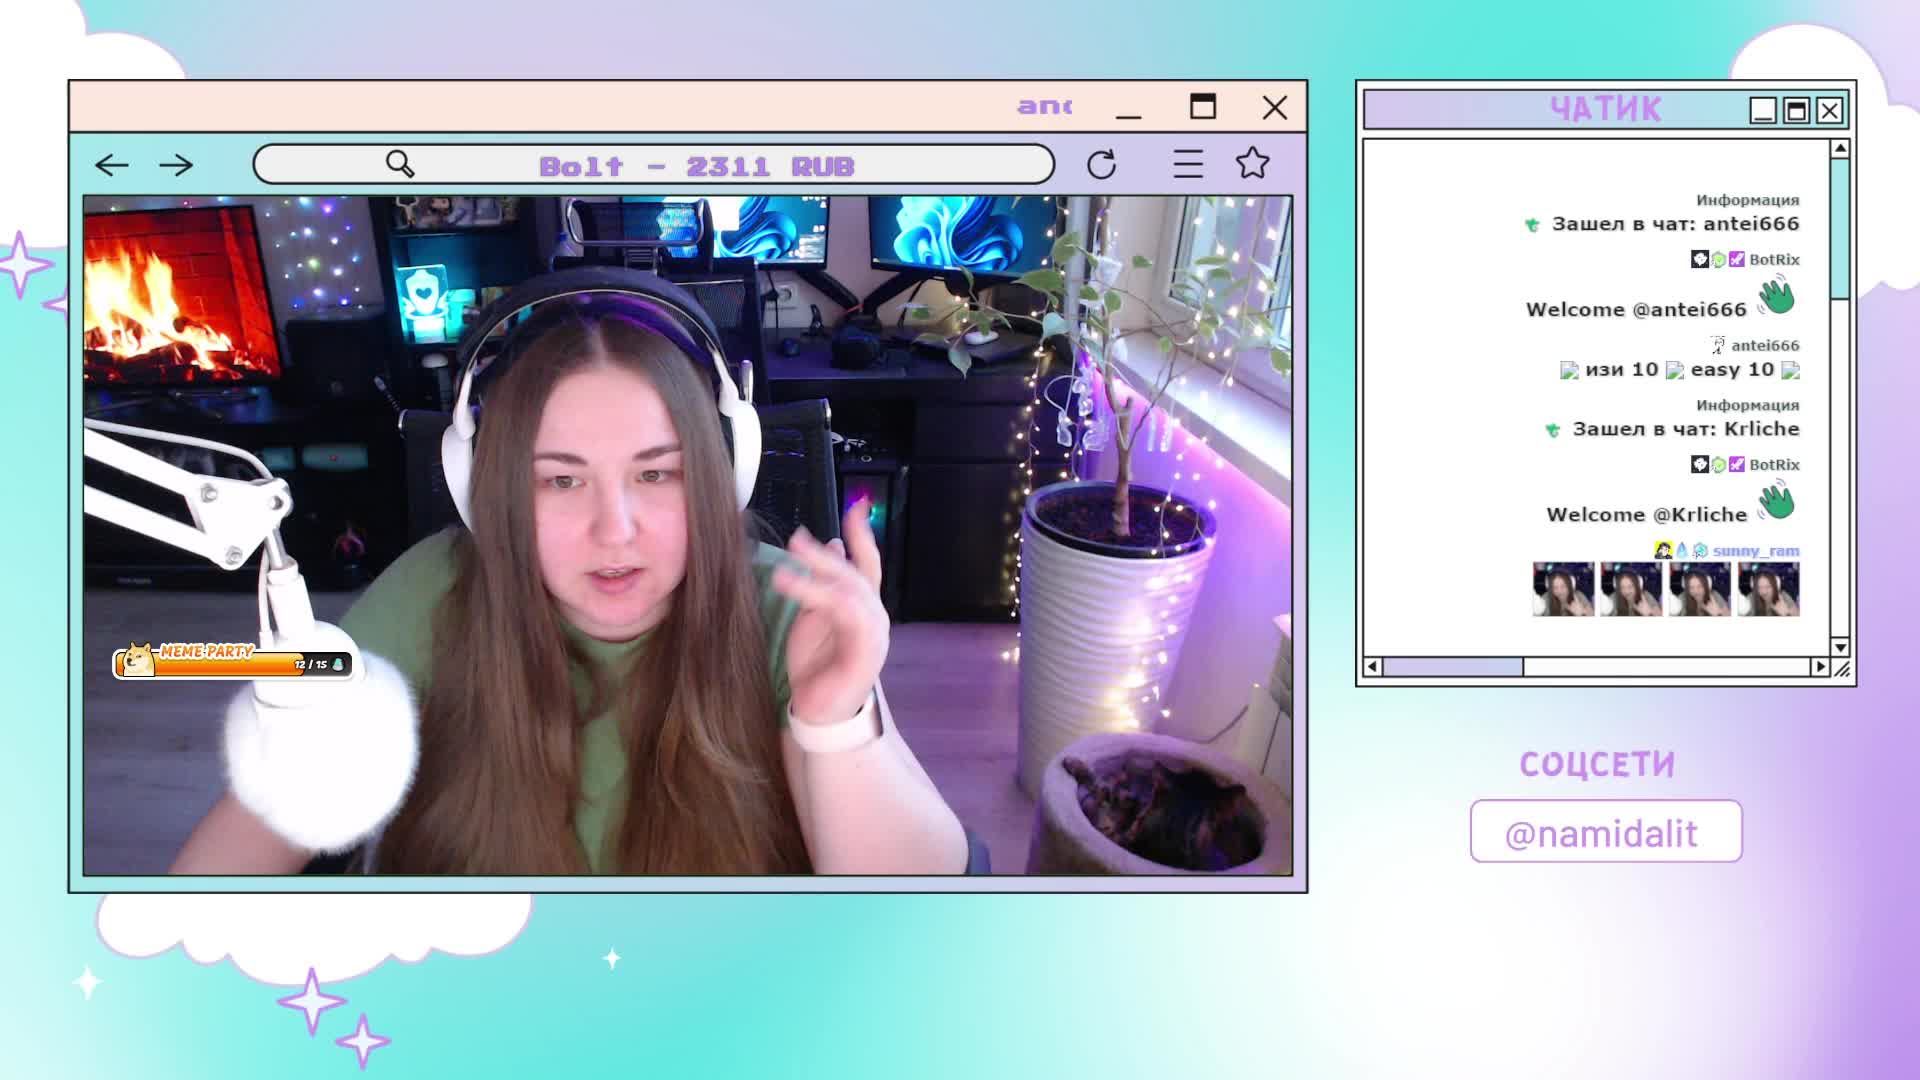Click the waving hand emote after Welcome @Krliche

(1777, 502)
